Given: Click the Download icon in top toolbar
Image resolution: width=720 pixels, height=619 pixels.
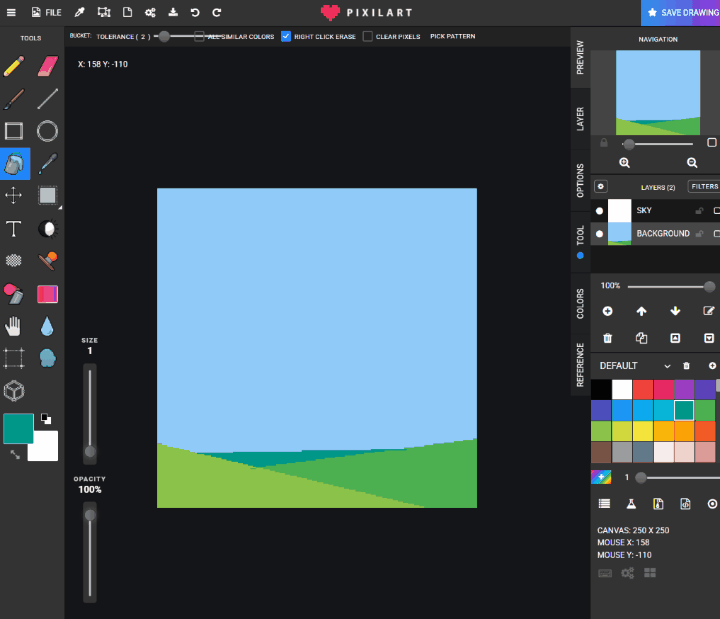Looking at the screenshot, I should (173, 12).
